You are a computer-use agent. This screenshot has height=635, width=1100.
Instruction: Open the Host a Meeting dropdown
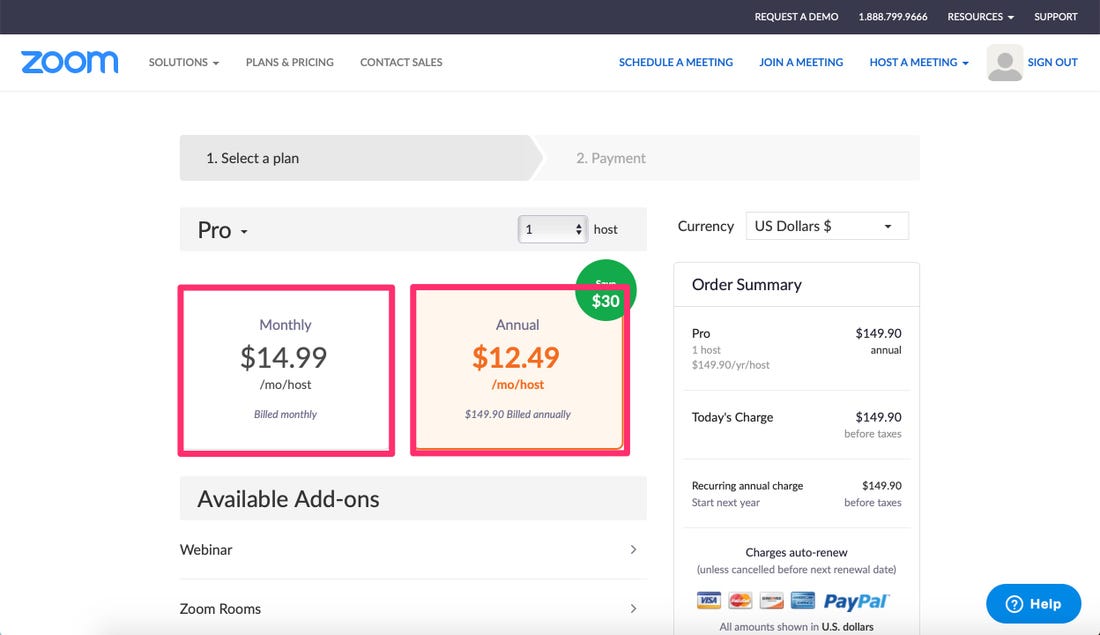click(x=919, y=62)
